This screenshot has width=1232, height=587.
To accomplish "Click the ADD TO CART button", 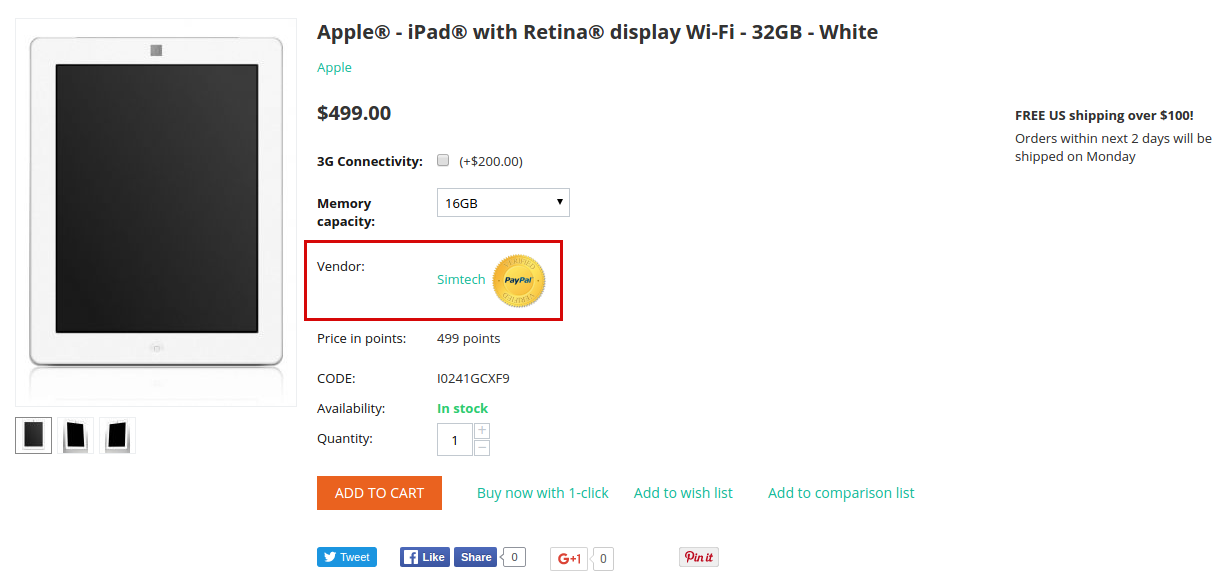I will 379,493.
